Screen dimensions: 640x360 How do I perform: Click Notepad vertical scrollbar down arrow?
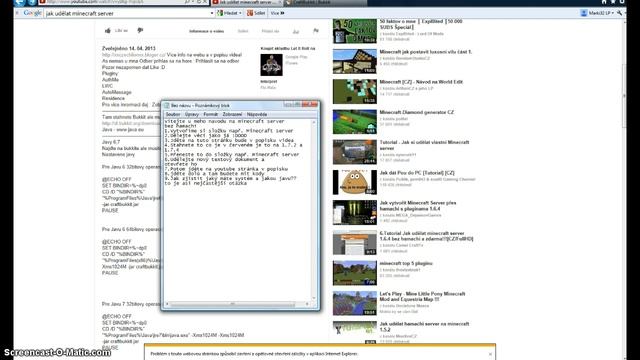pyautogui.click(x=314, y=298)
